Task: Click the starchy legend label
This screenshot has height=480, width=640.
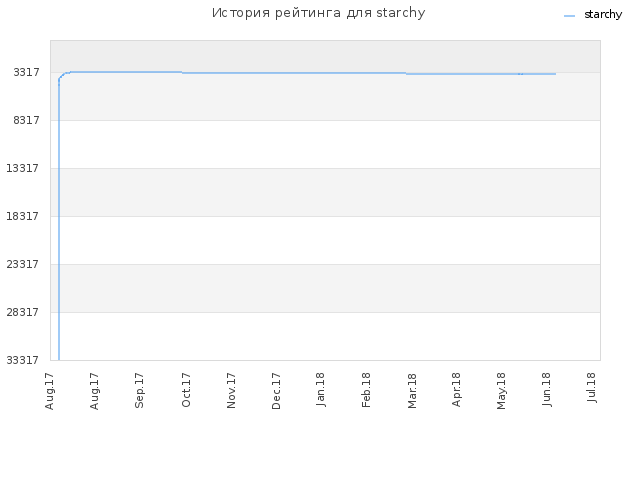Action: [x=603, y=15]
